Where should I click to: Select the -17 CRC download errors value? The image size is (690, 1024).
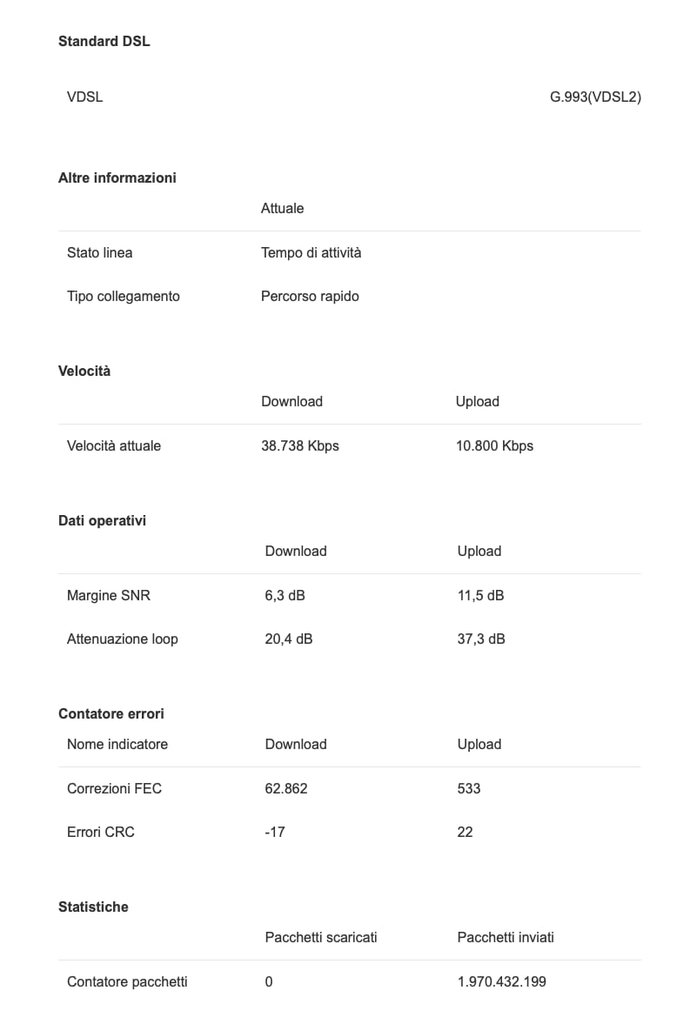coord(275,832)
